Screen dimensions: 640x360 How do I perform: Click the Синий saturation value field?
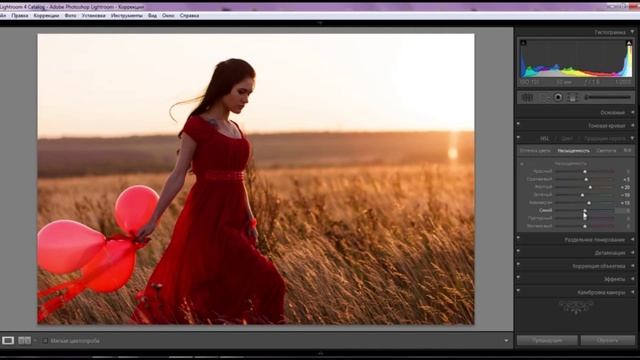coord(623,211)
